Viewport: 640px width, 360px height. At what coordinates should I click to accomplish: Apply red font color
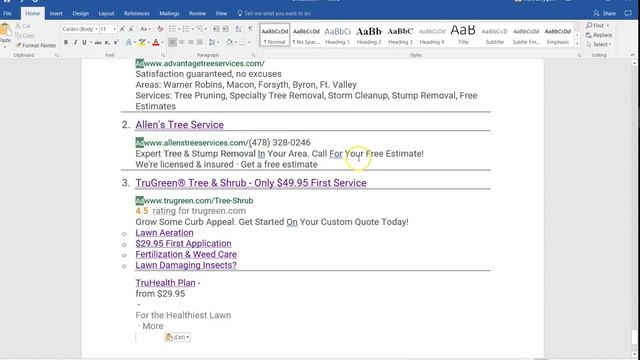click(x=155, y=42)
